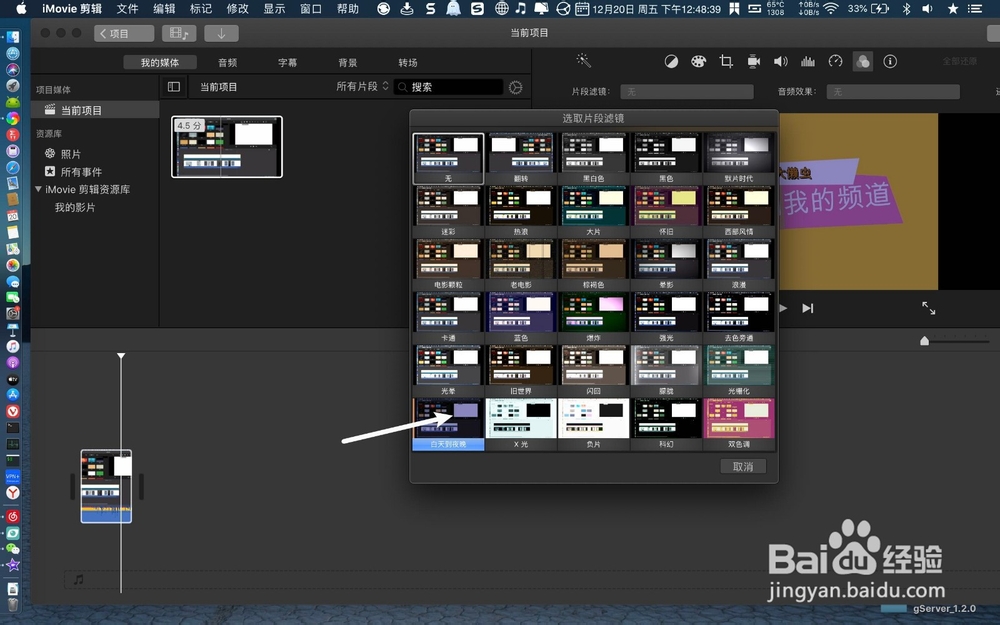Open the color correction palette tool
The height and width of the screenshot is (625, 1000).
coord(698,61)
